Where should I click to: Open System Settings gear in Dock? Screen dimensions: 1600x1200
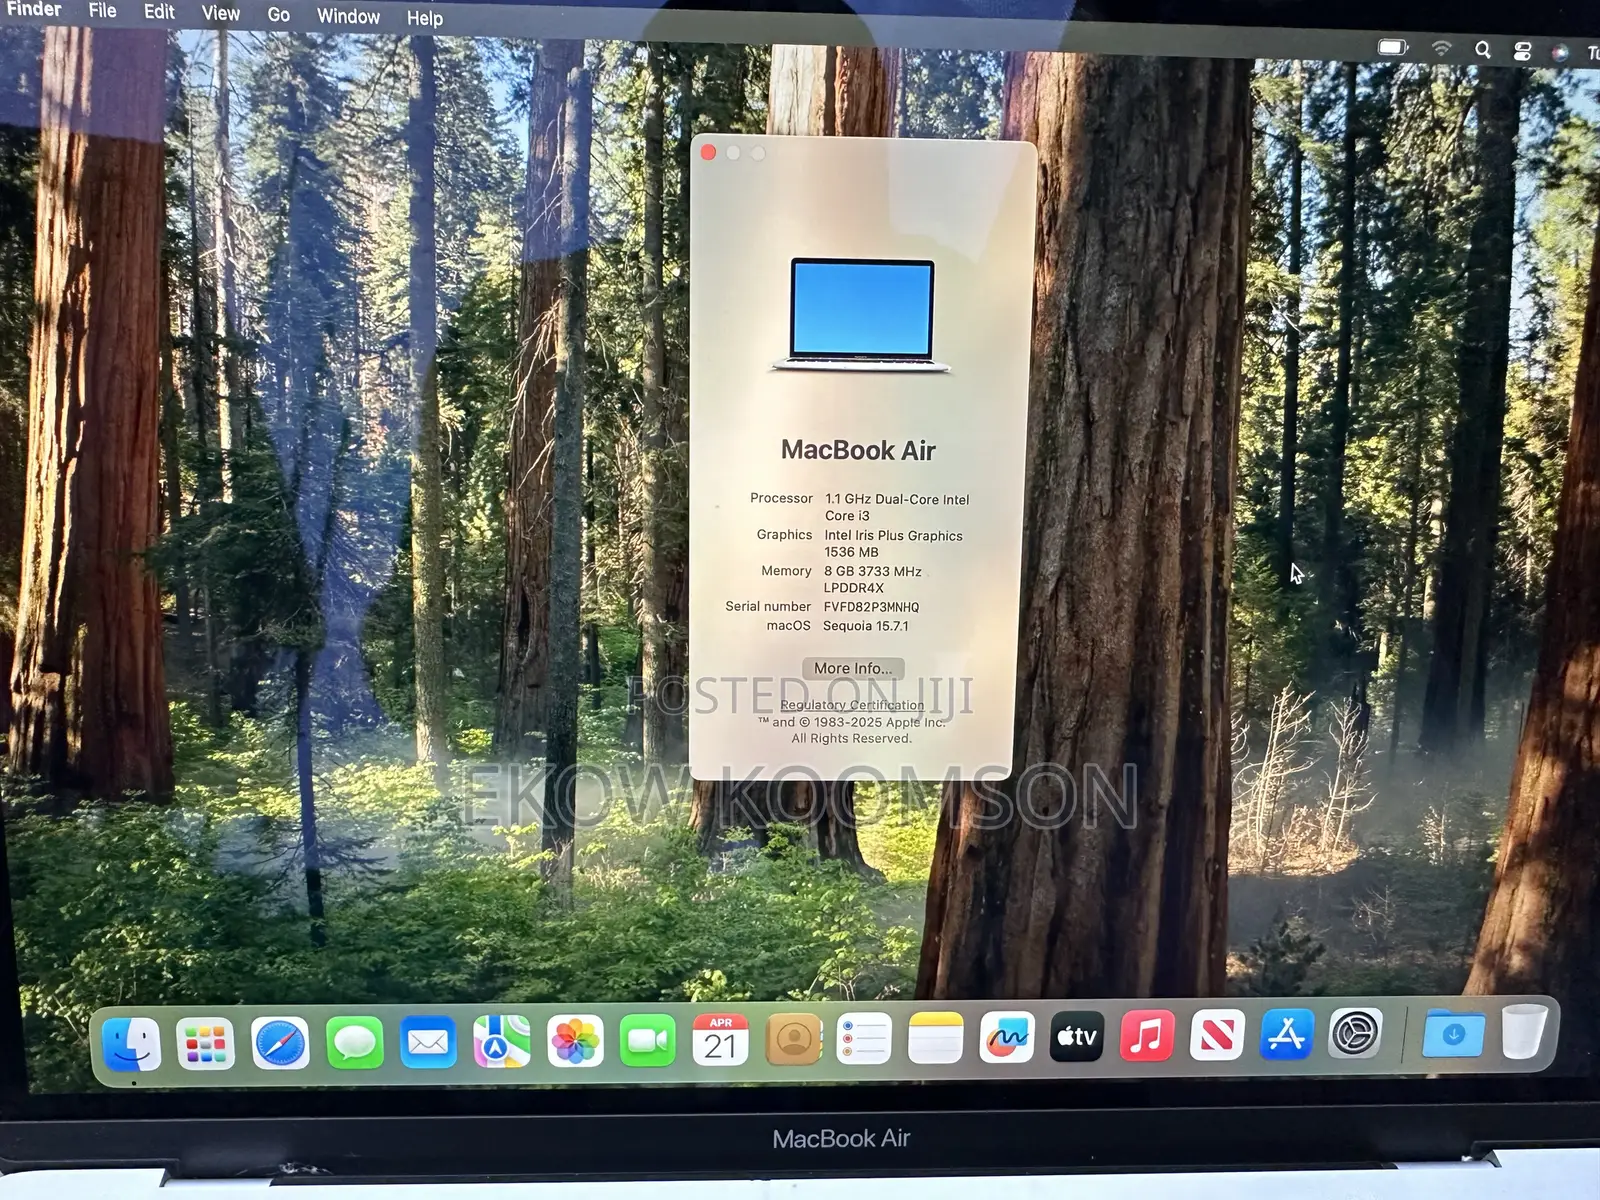tap(1356, 1033)
